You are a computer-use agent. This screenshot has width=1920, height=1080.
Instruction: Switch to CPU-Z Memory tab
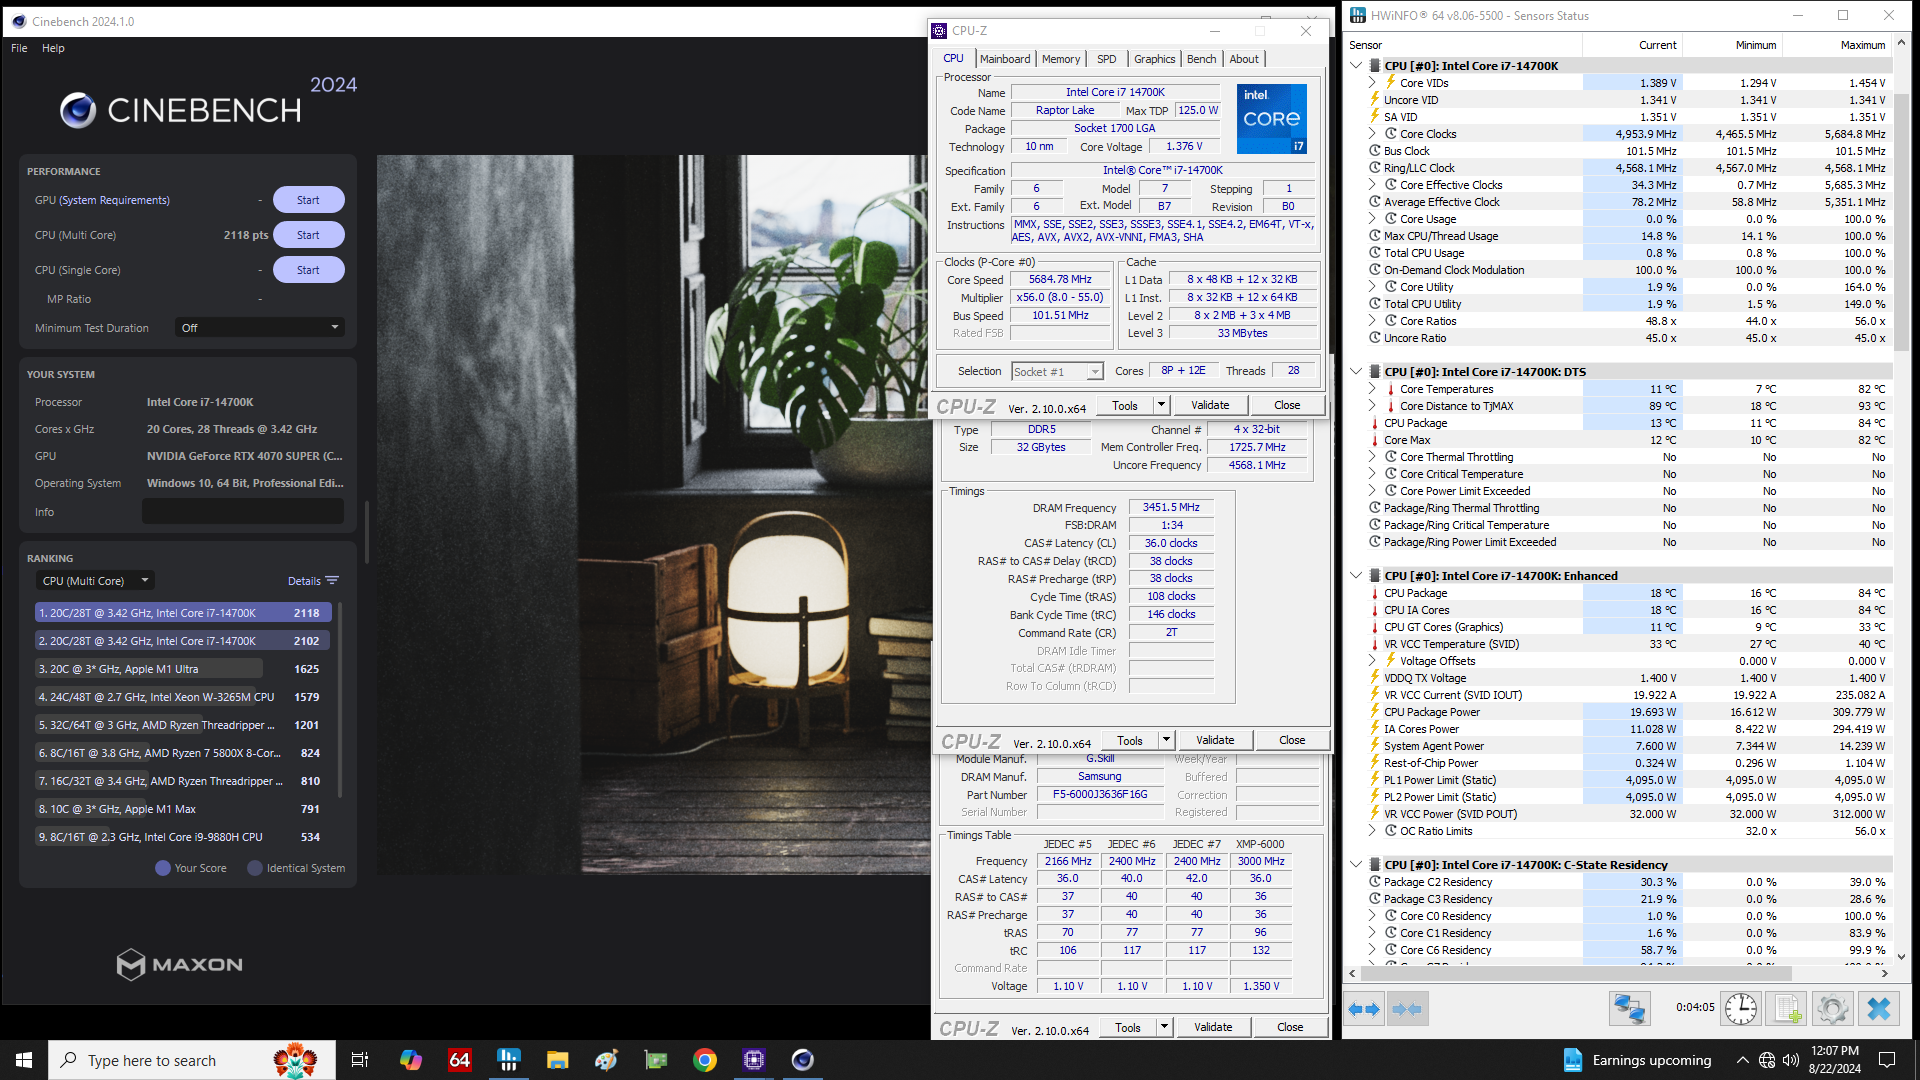pos(1061,59)
